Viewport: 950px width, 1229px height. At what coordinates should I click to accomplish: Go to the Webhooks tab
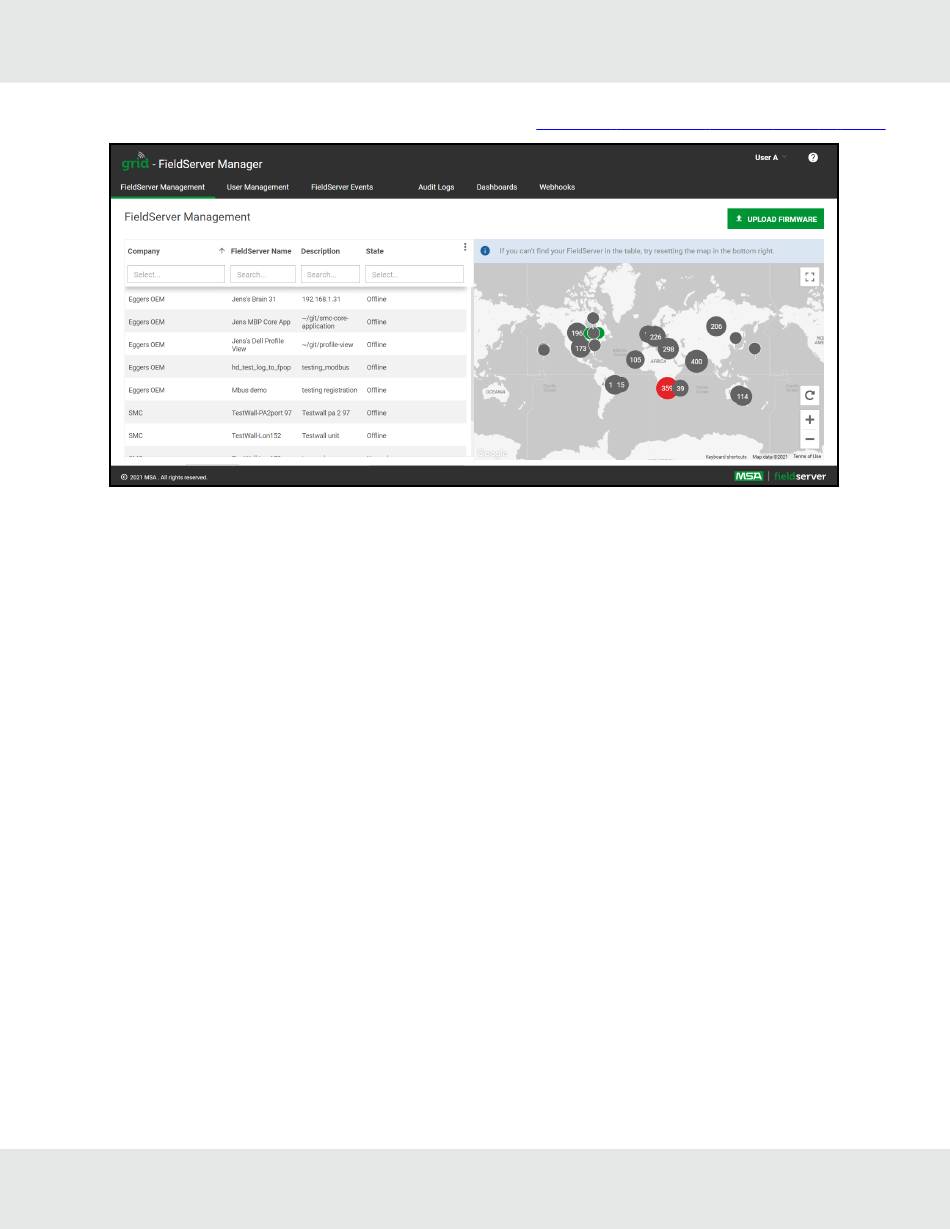click(557, 187)
